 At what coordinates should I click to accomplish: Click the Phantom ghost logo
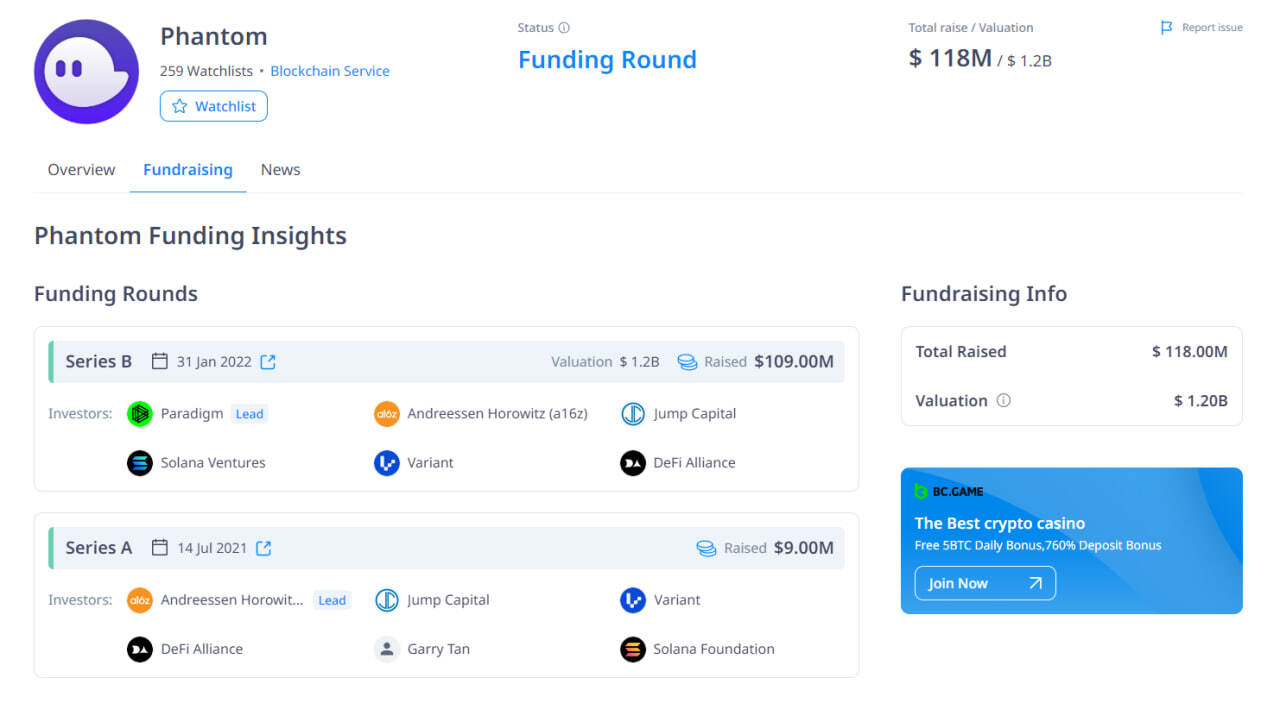[x=86, y=72]
